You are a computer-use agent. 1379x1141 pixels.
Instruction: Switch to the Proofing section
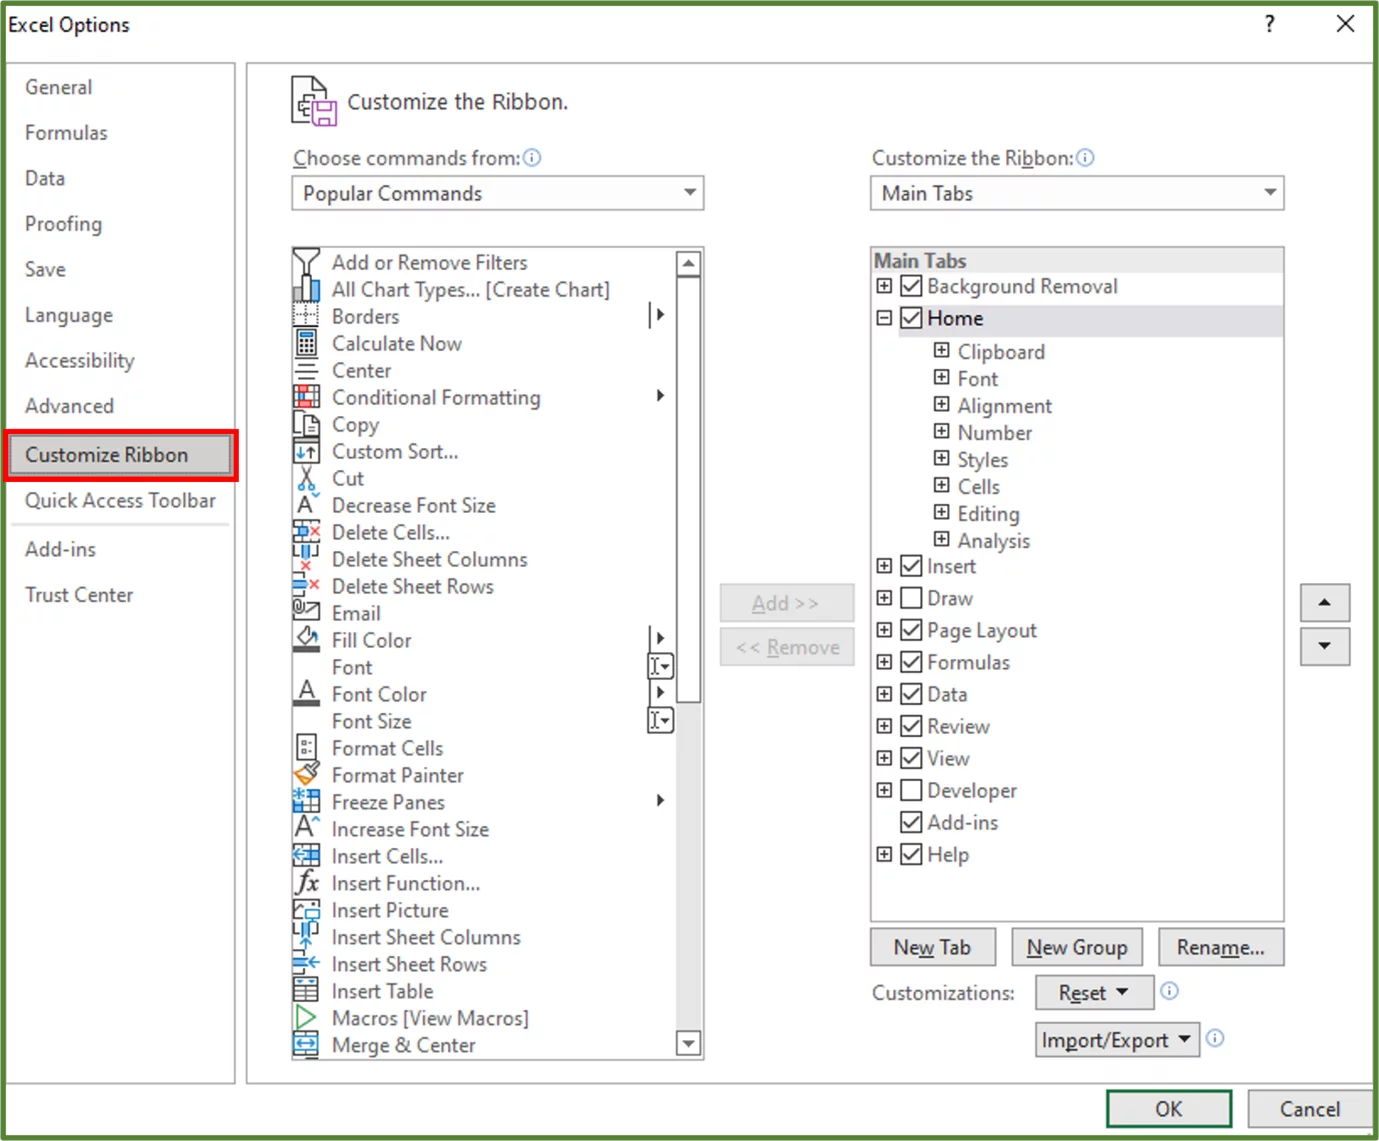[63, 224]
